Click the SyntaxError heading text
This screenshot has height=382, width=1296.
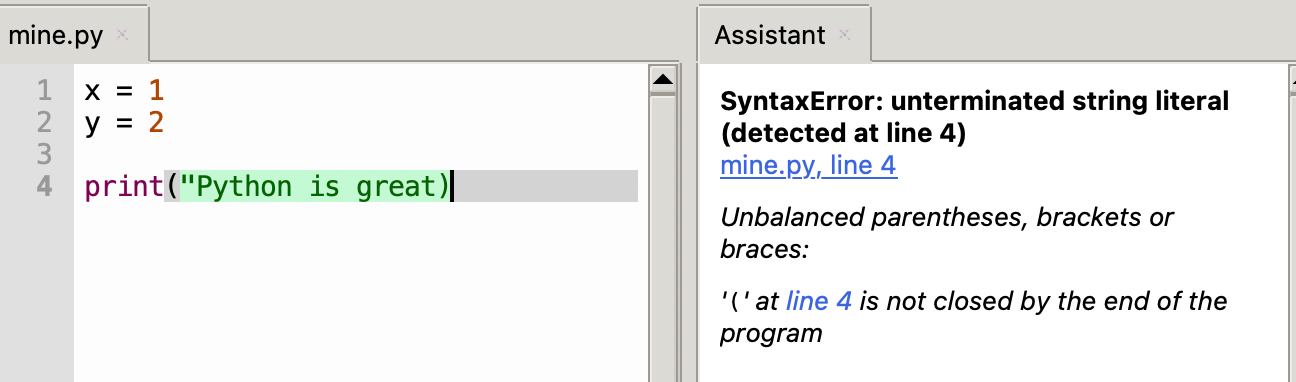[975, 117]
